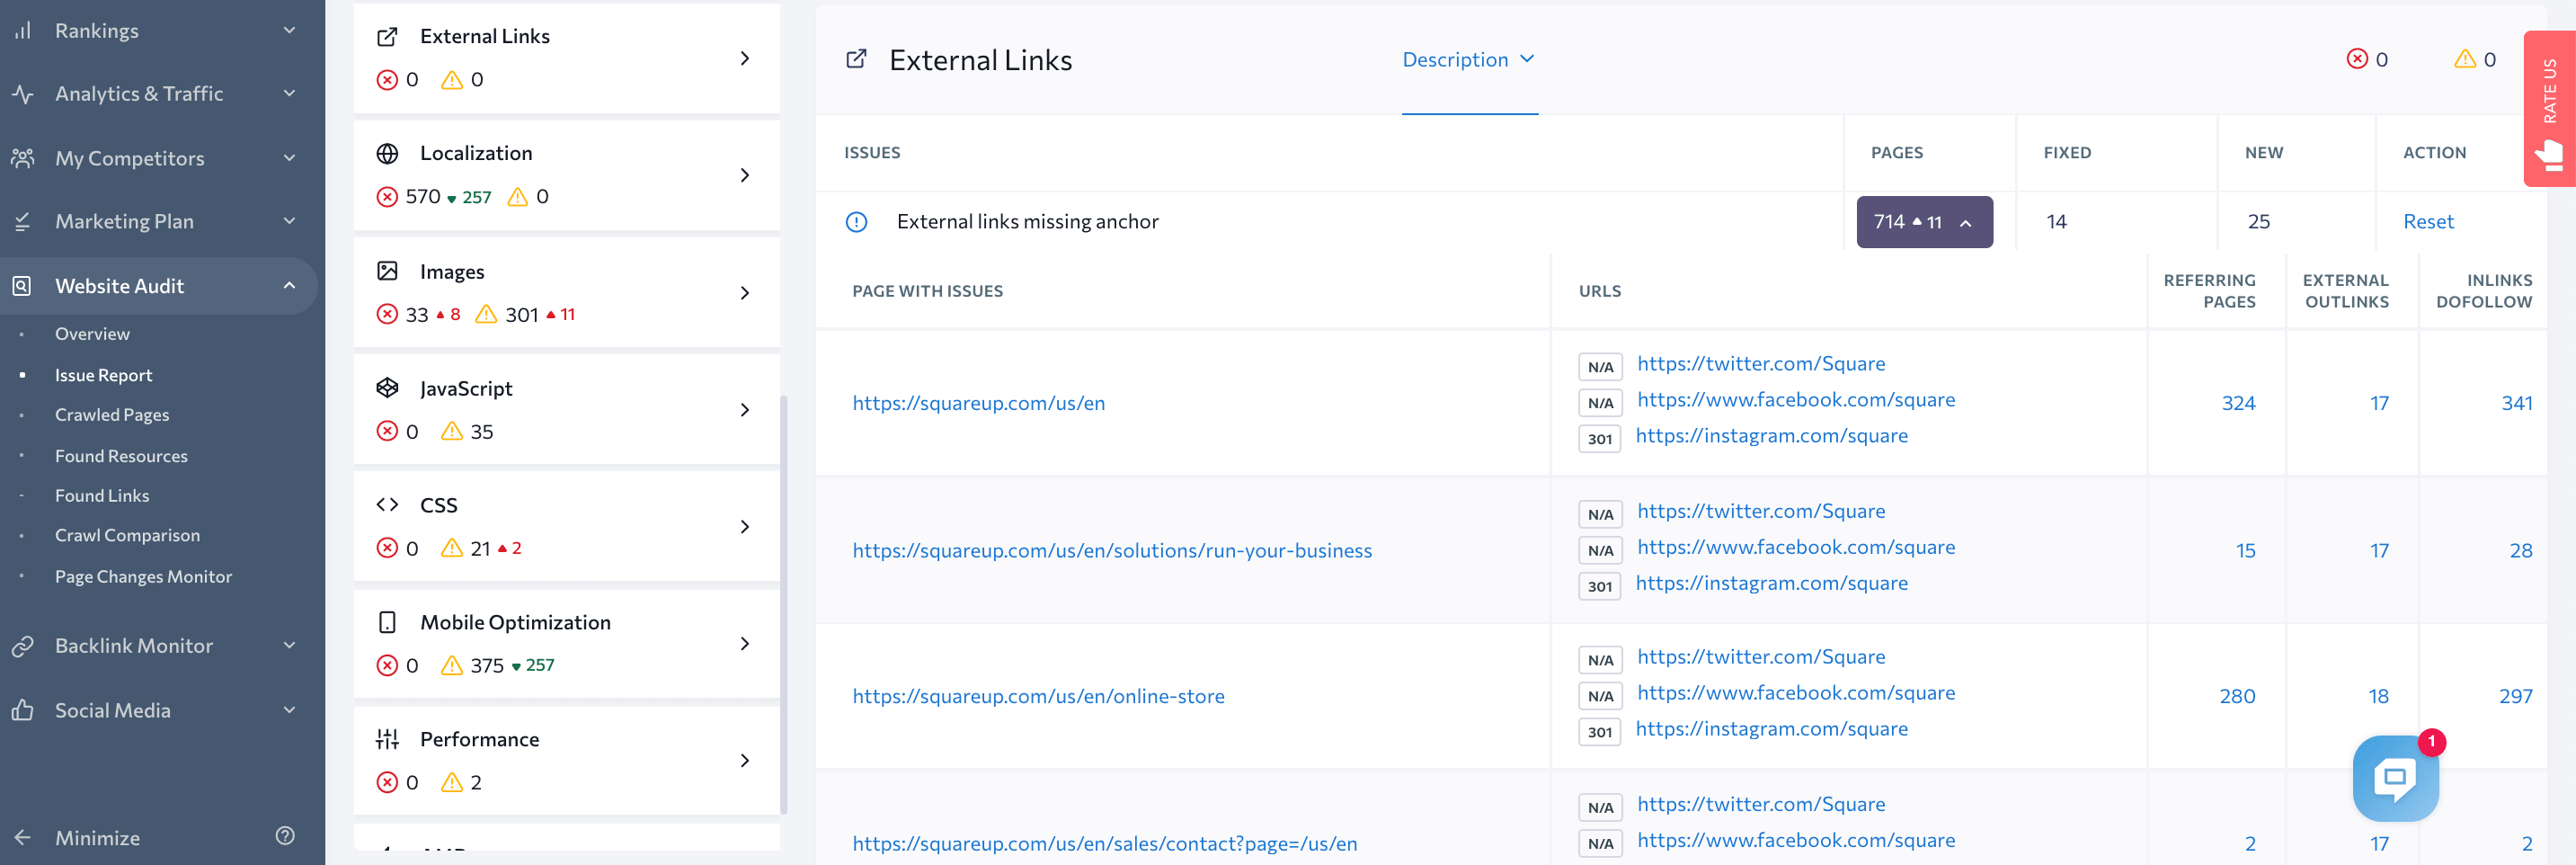
Task: Click the Performance sliders icon
Action: point(387,739)
